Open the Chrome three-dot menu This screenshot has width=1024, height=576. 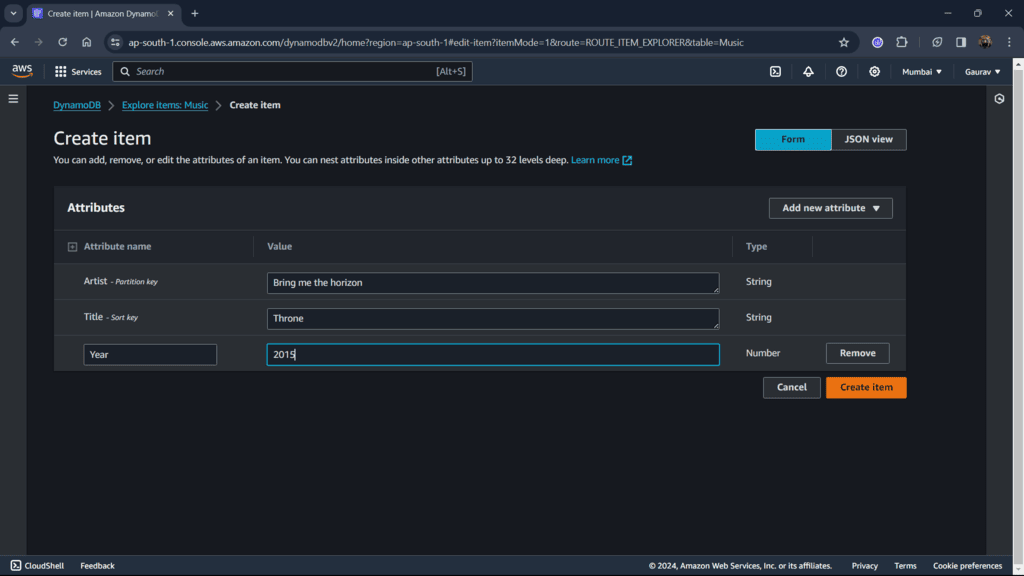pos(1009,42)
